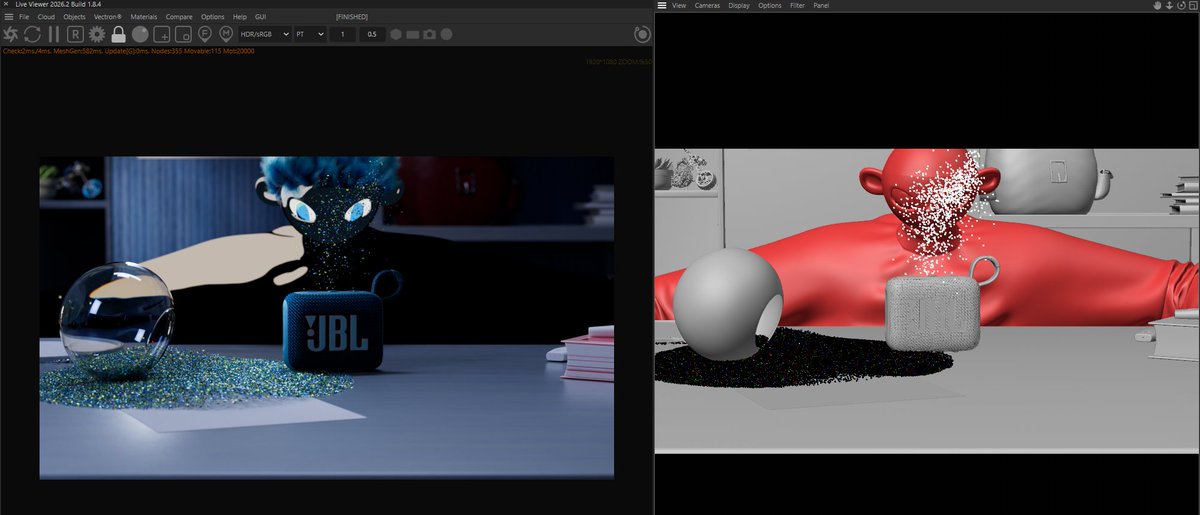This screenshot has width=1200, height=515.
Task: Enable the render region tool with plus
Action: coord(161,34)
